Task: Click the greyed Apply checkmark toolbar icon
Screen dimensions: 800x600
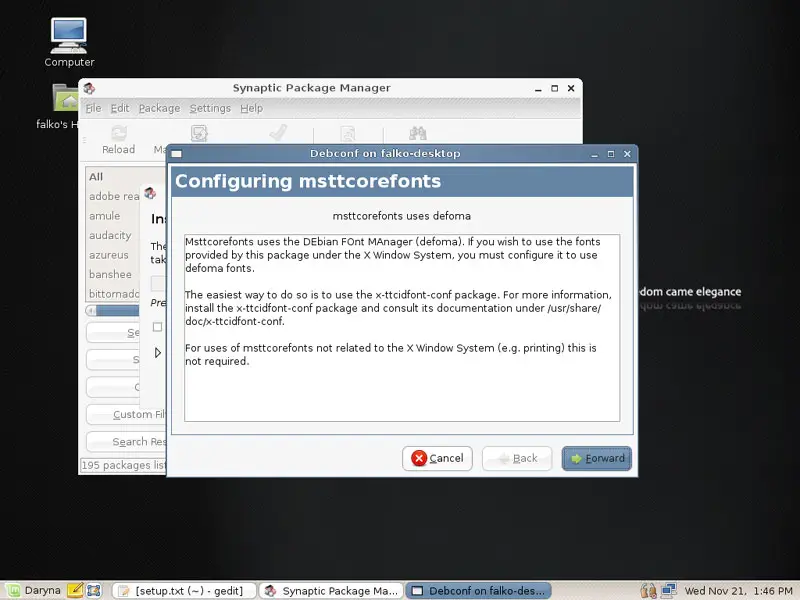Action: (x=278, y=133)
